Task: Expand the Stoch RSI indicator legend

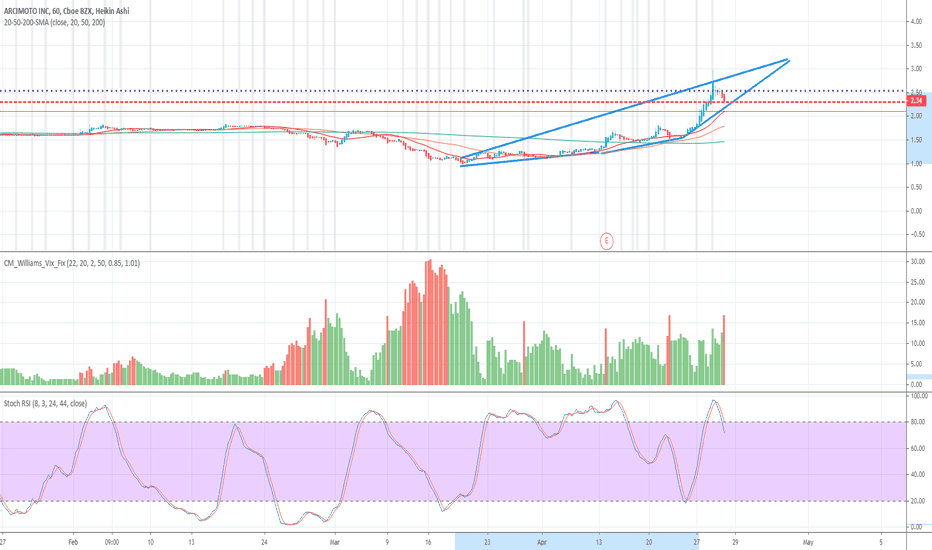Action: click(45, 403)
